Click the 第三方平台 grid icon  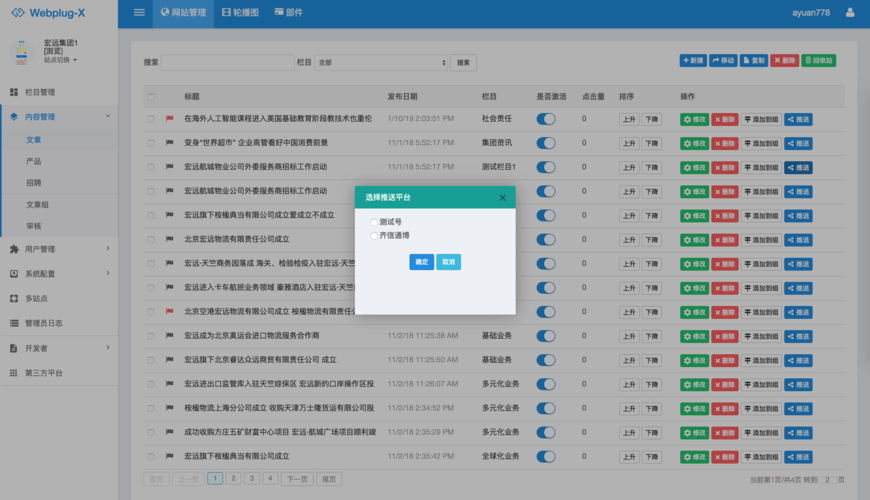coord(14,373)
